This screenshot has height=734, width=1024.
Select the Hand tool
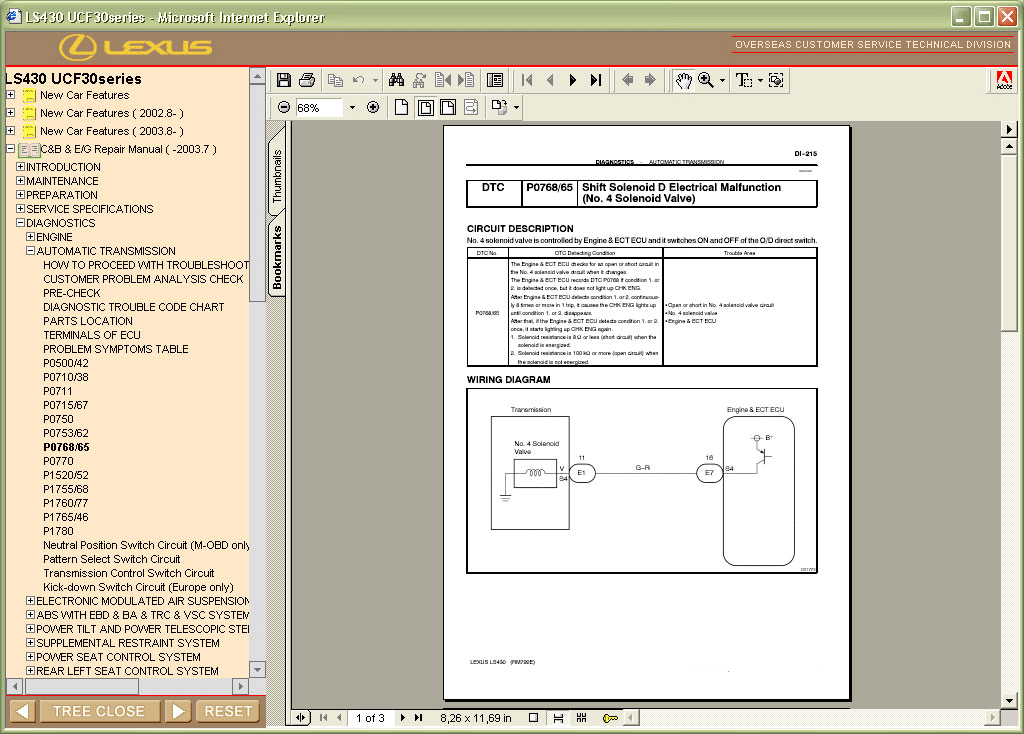[683, 80]
